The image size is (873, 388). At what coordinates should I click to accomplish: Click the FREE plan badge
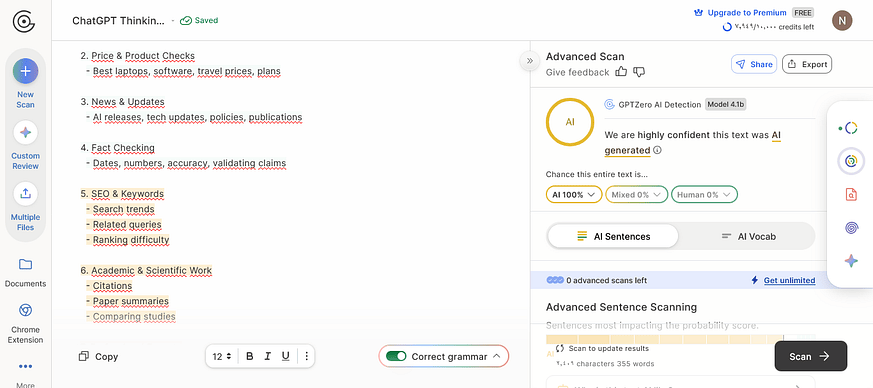tap(802, 13)
